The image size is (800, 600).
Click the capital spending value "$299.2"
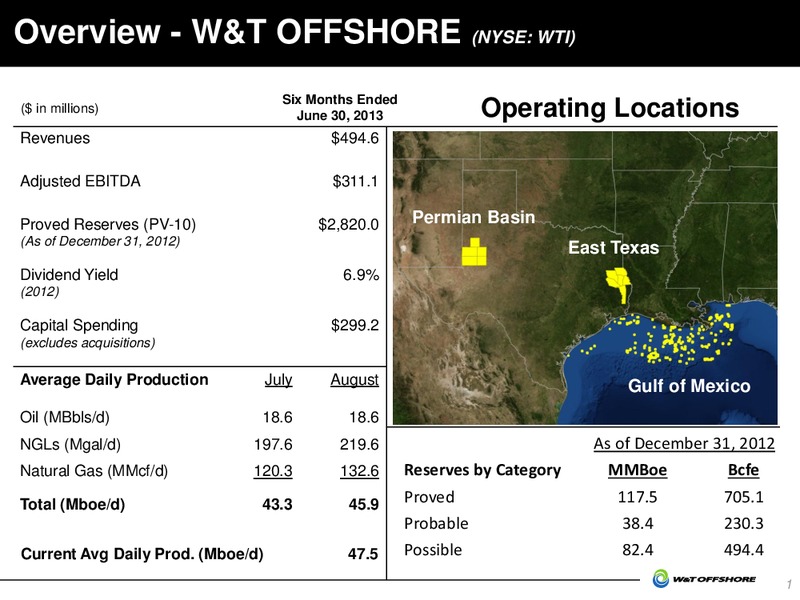355,325
